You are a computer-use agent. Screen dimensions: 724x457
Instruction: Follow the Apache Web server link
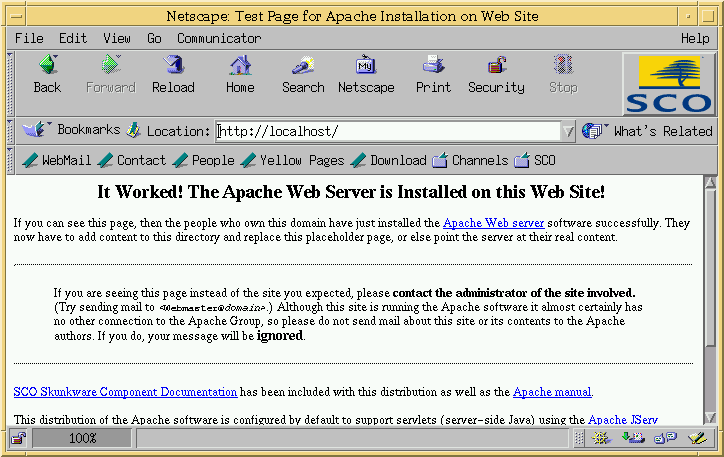(494, 223)
